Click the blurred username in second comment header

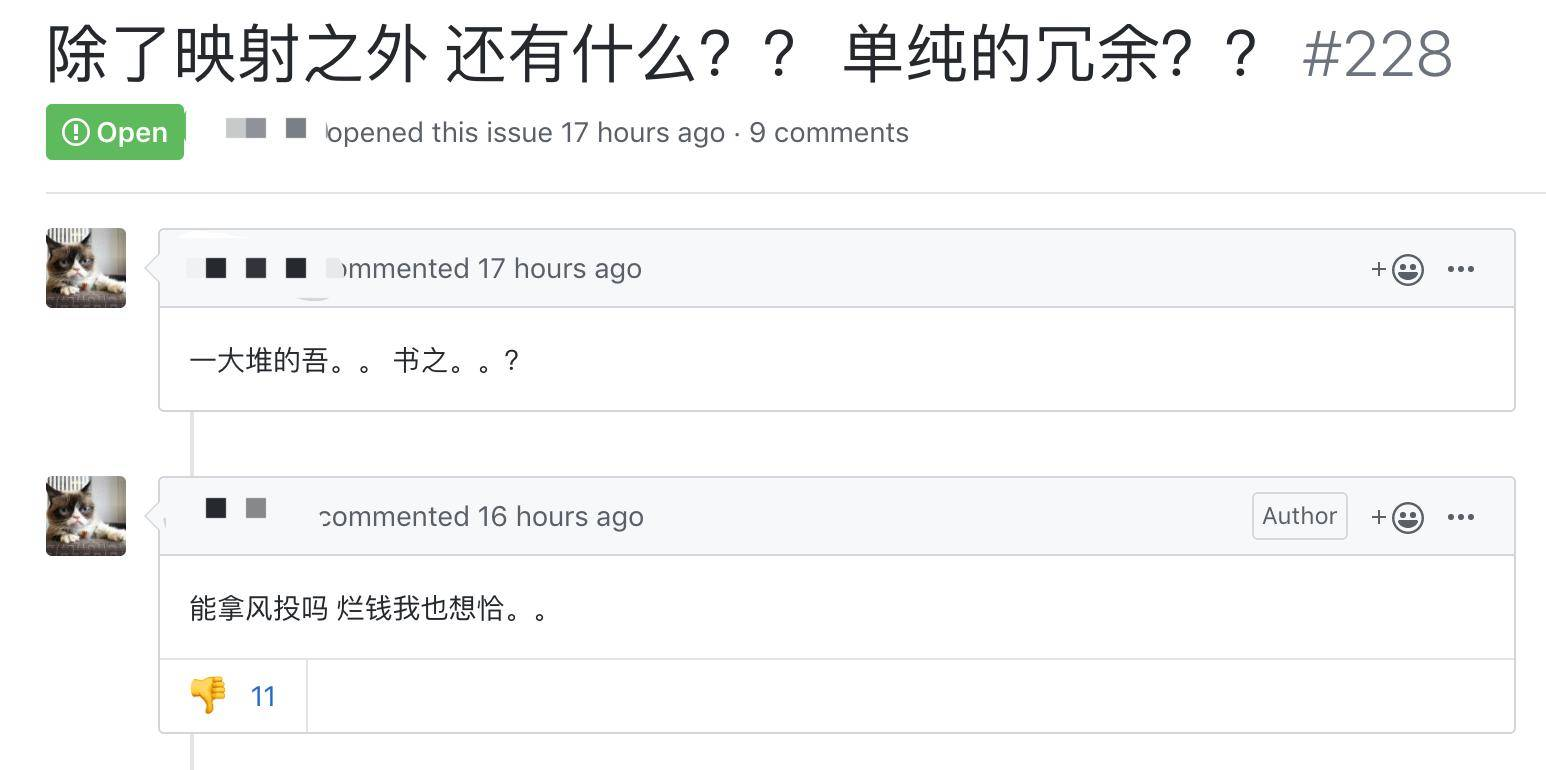pyautogui.click(x=237, y=509)
